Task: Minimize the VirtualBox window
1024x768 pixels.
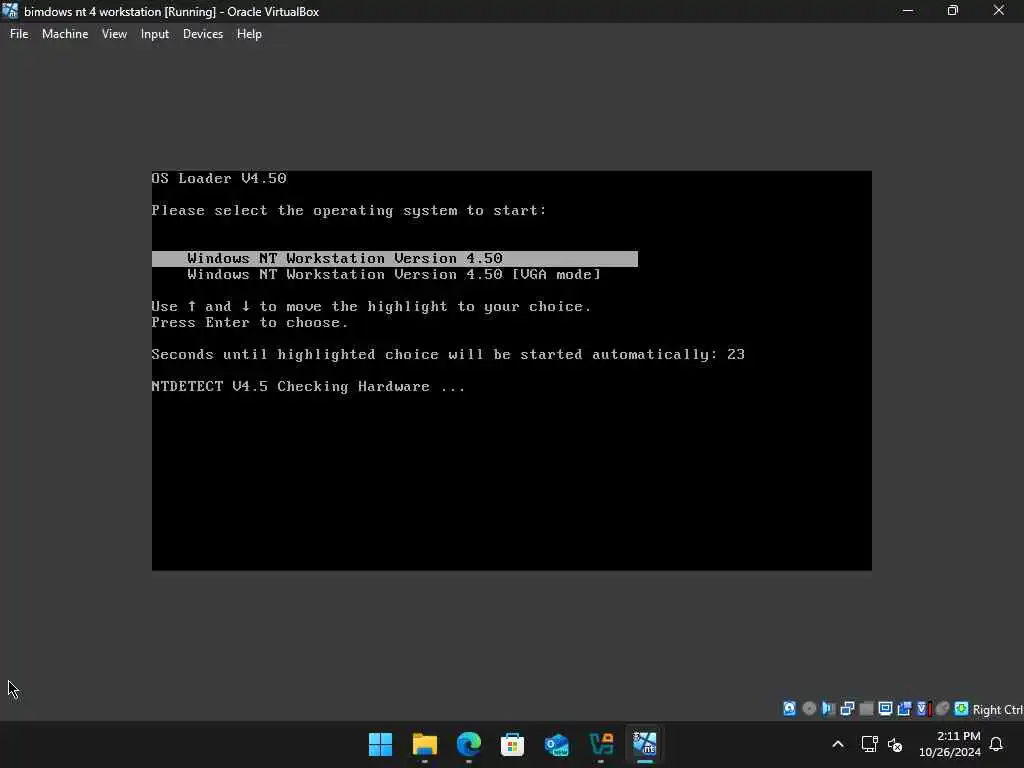Action: click(x=908, y=11)
